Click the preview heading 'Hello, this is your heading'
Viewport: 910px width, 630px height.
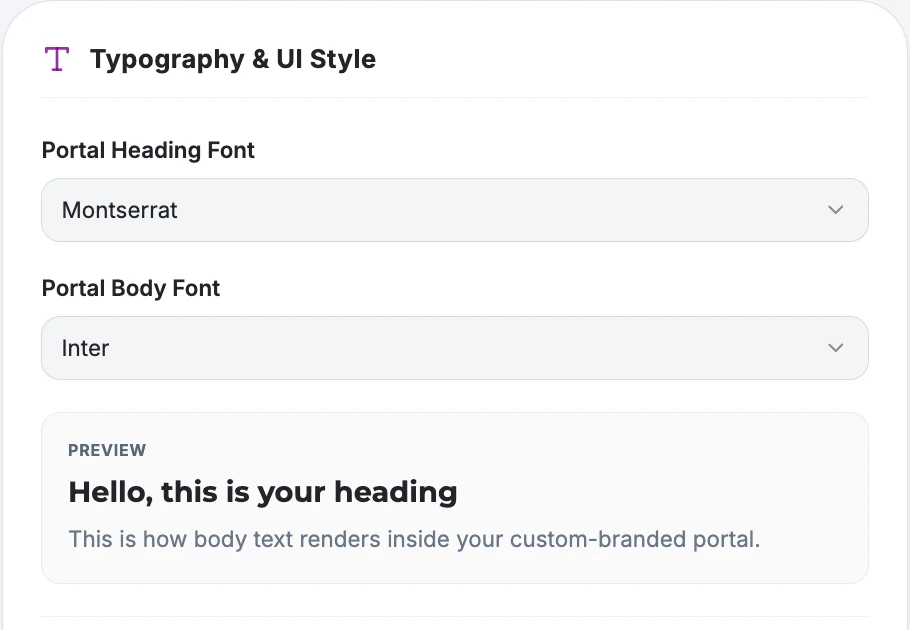tap(263, 492)
